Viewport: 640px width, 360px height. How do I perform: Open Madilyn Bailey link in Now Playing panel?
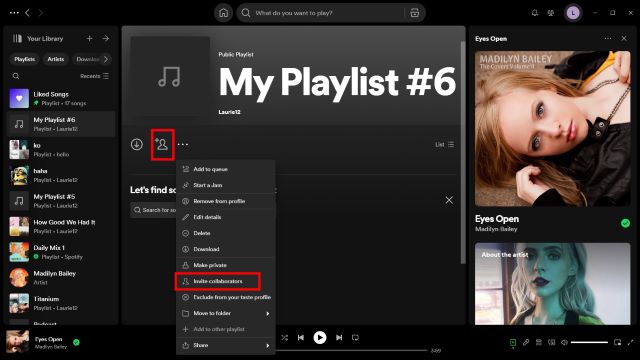496,229
